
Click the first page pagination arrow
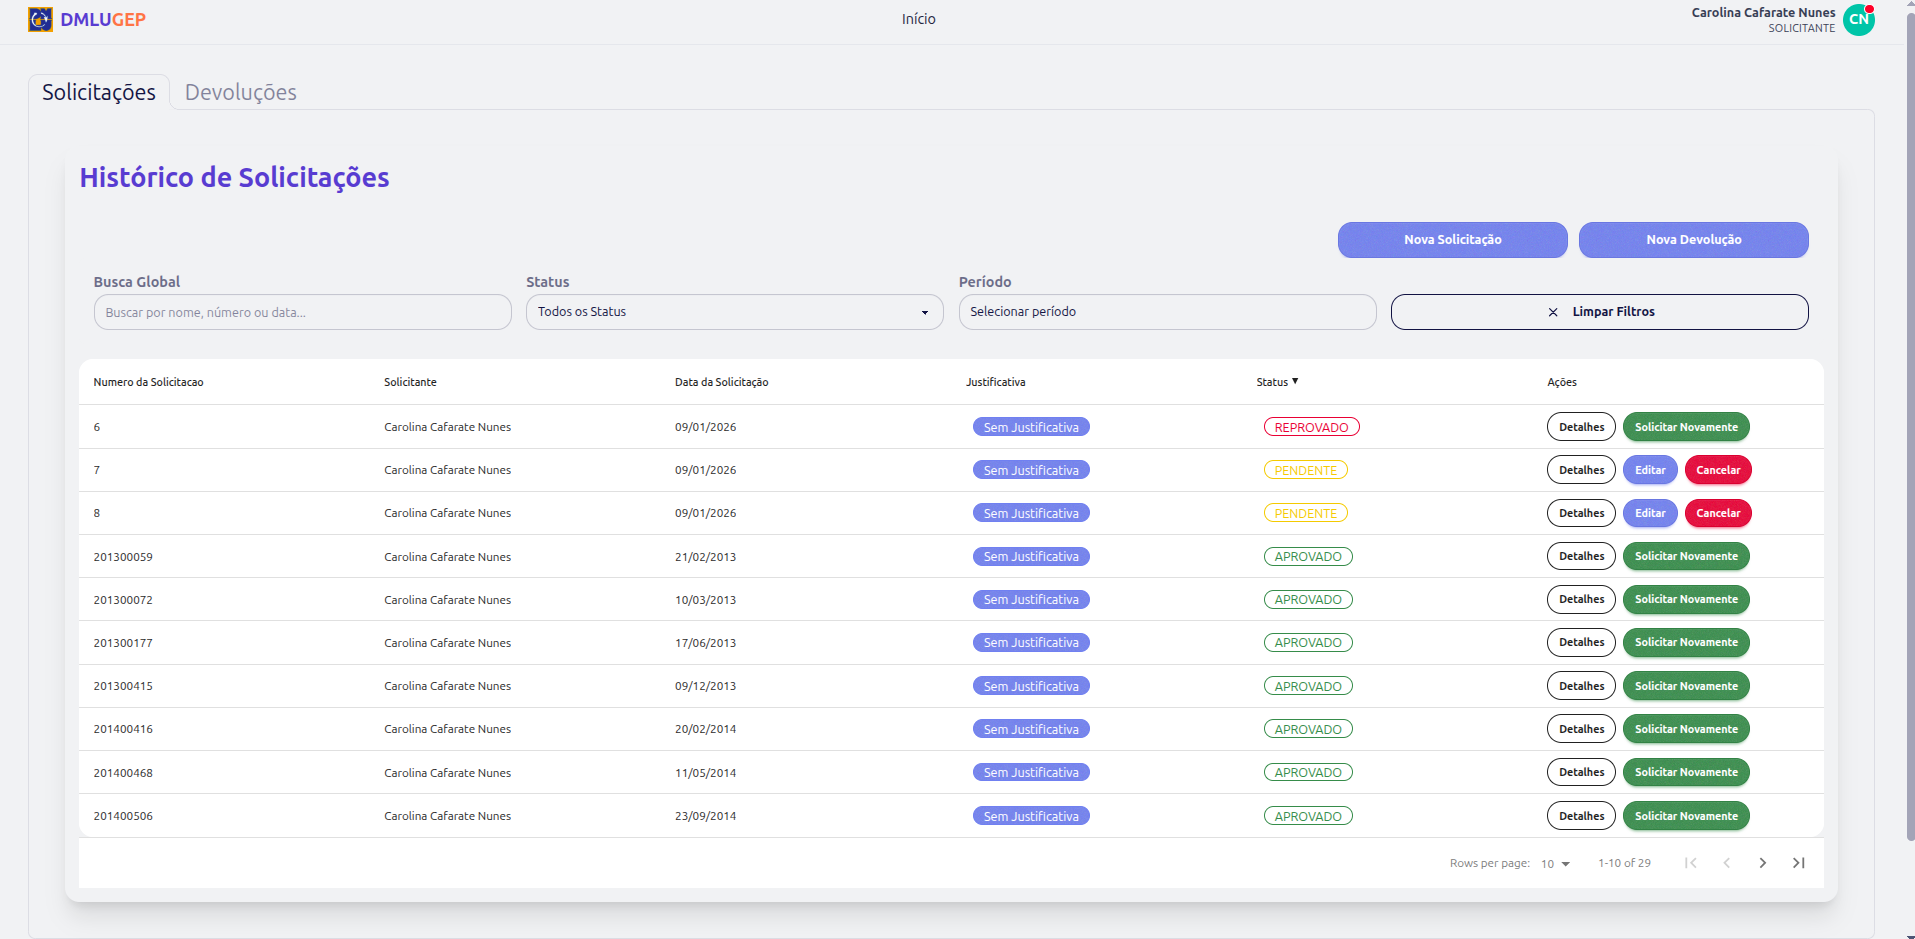coord(1690,863)
